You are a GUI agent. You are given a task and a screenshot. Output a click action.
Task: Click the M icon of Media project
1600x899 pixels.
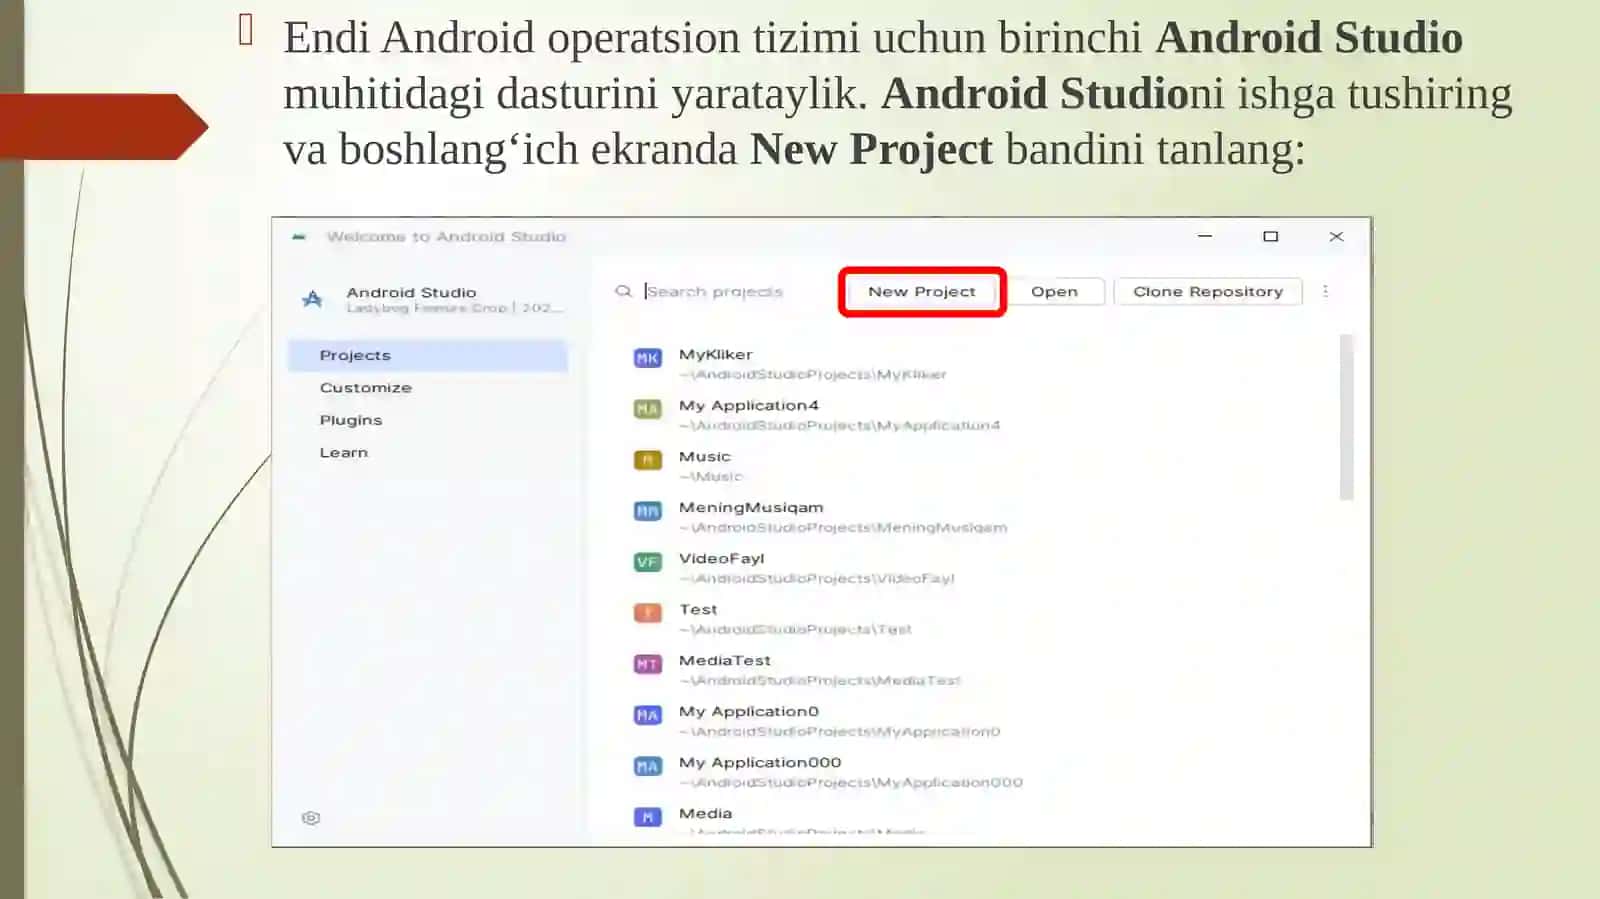[648, 817]
